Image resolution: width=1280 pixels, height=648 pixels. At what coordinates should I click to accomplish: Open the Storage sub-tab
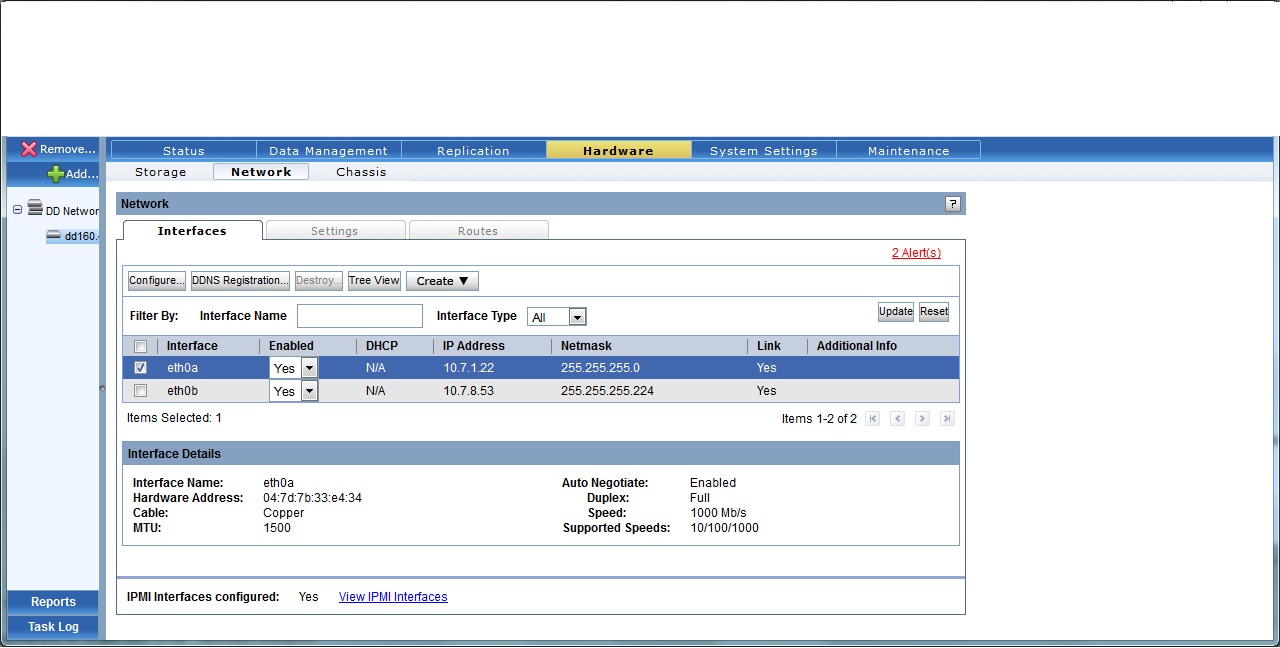[x=161, y=172]
